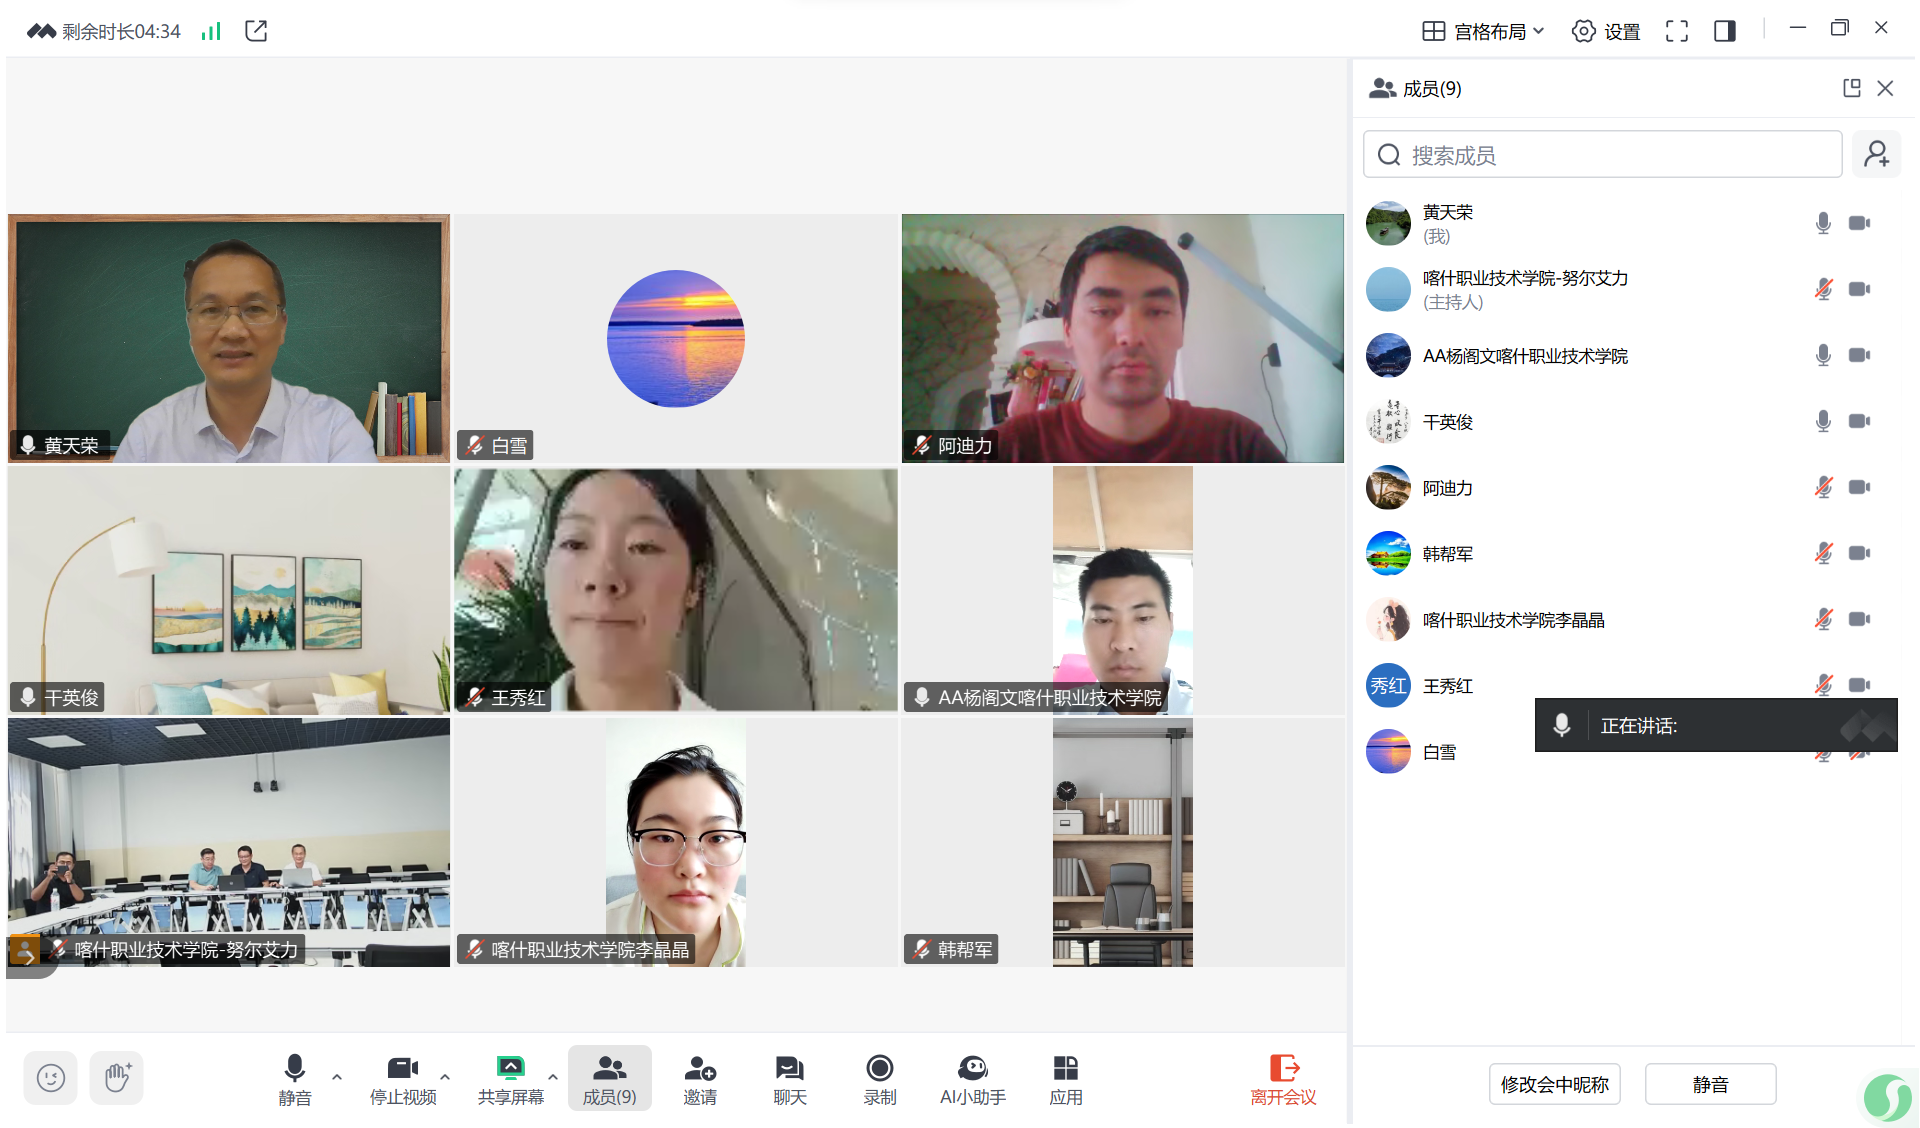Expand audio options arrow next to 静音
Screen dimensions: 1920x1128
337,1077
